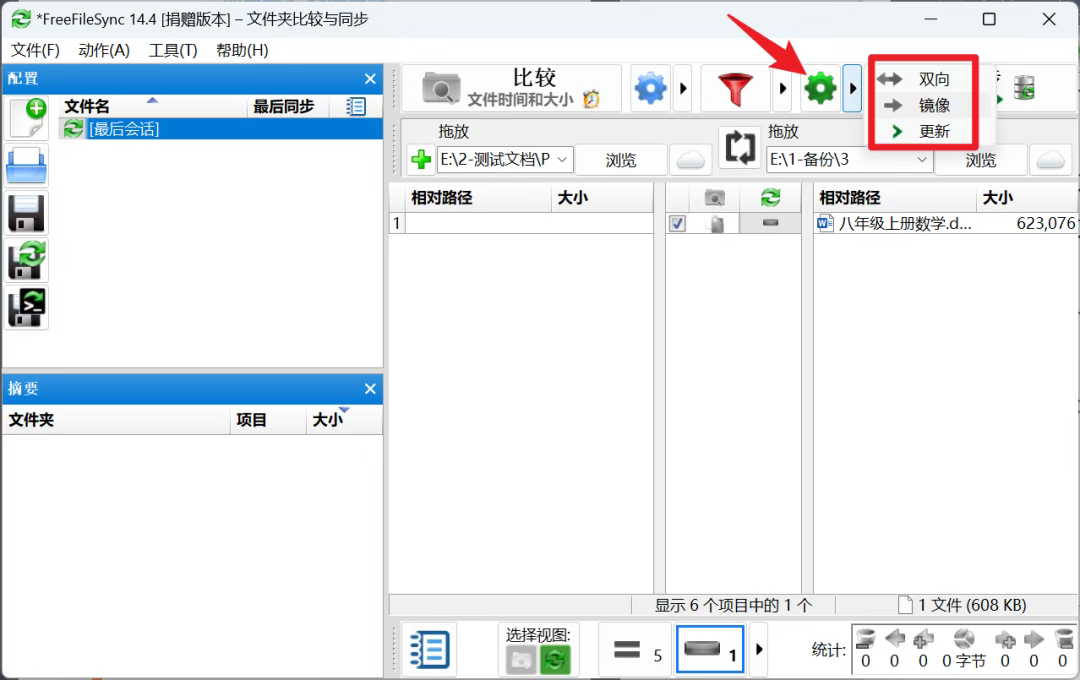Swap sides with the double-arrow swap icon
The height and width of the screenshot is (680, 1080).
[x=740, y=147]
